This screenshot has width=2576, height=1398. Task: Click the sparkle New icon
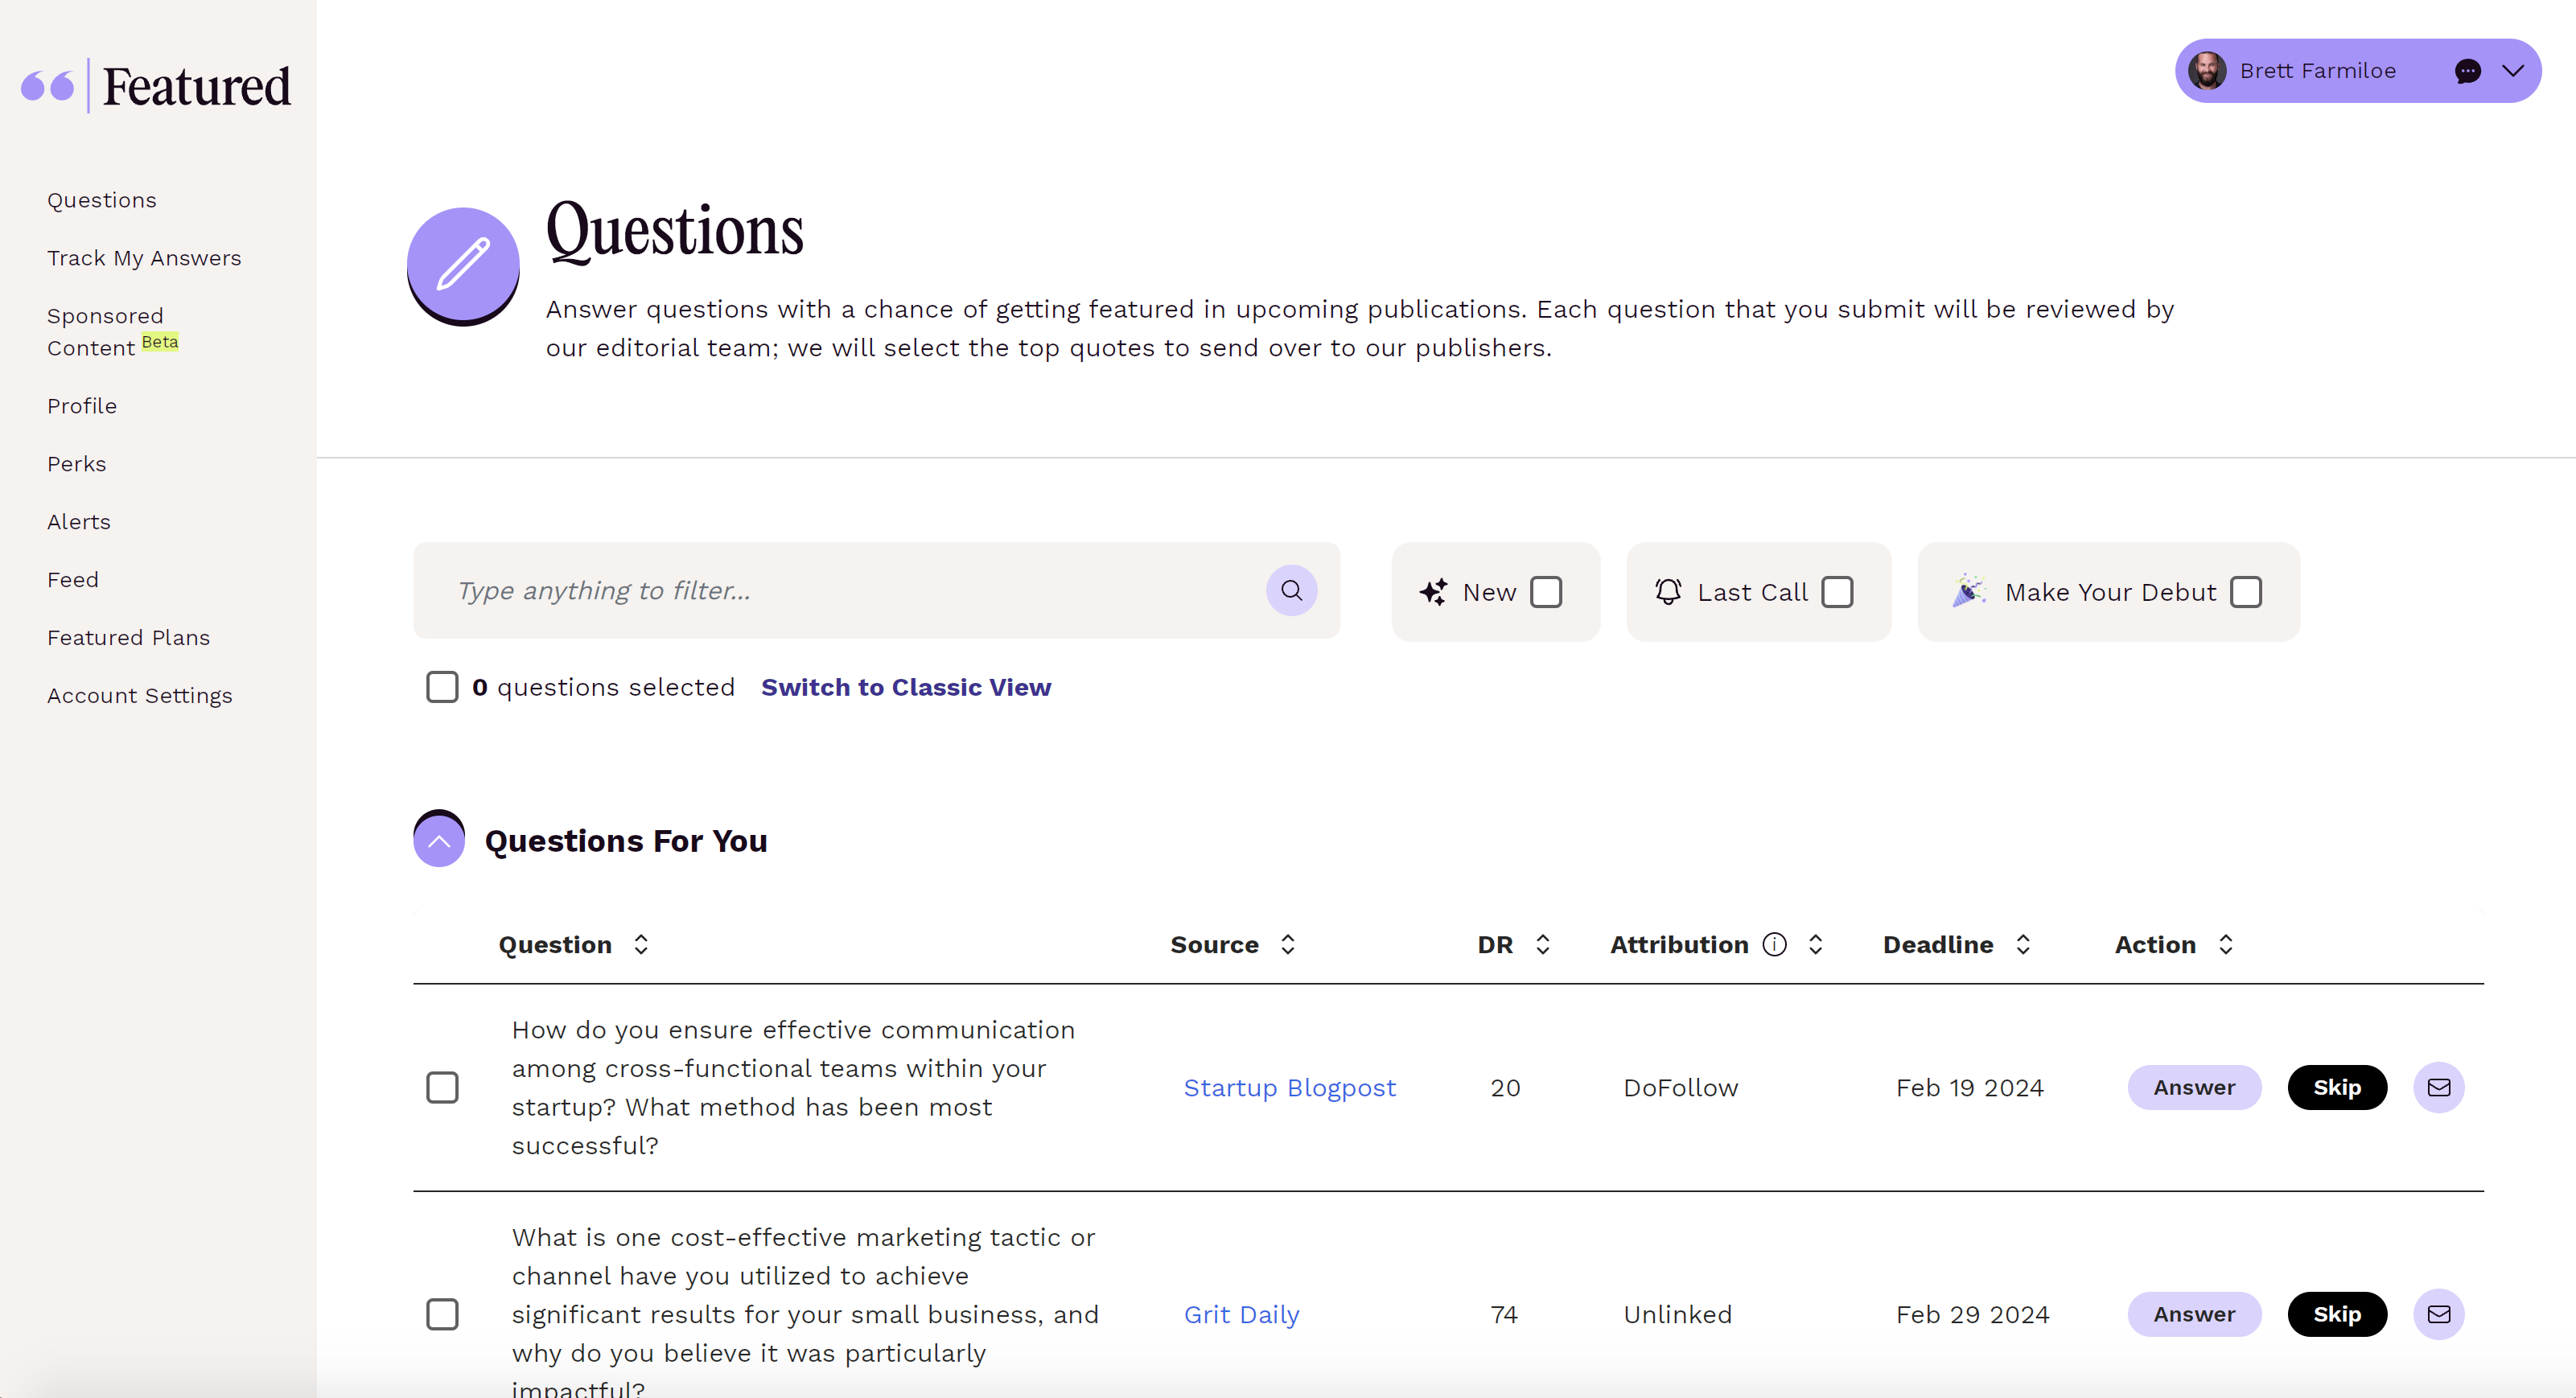click(1433, 592)
